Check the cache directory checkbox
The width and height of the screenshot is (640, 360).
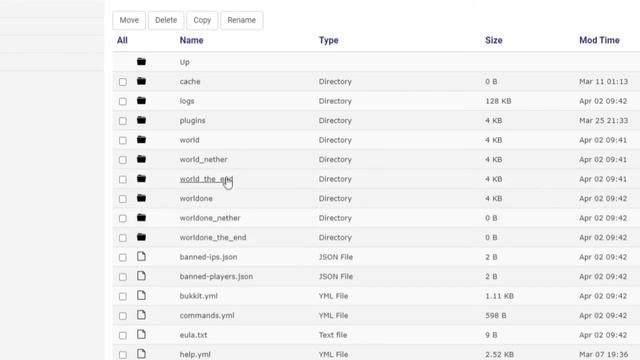[x=122, y=82]
